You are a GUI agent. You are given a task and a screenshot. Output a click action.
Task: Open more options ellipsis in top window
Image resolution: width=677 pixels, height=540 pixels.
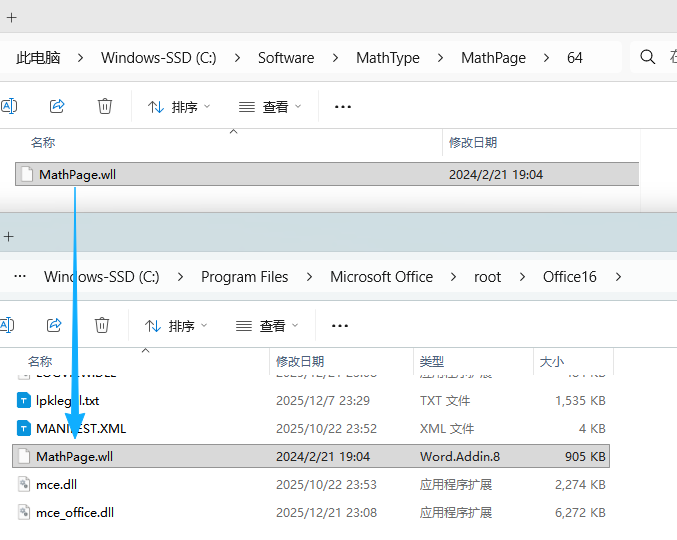(x=343, y=107)
